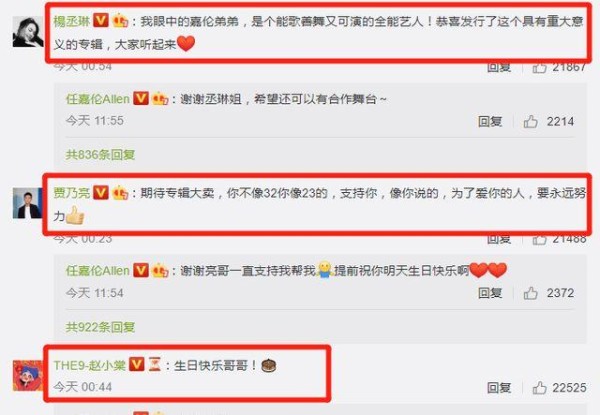Open the THE9-赵小棠 username link
This screenshot has width=600, height=415.
[x=90, y=365]
